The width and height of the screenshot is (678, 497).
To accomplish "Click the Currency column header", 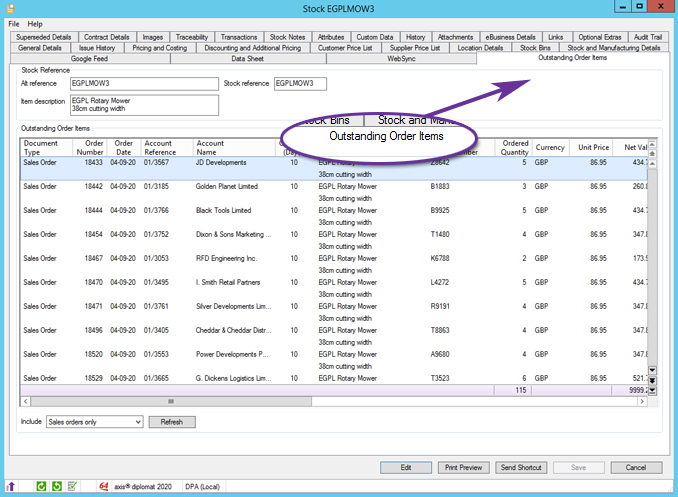I will tap(550, 147).
